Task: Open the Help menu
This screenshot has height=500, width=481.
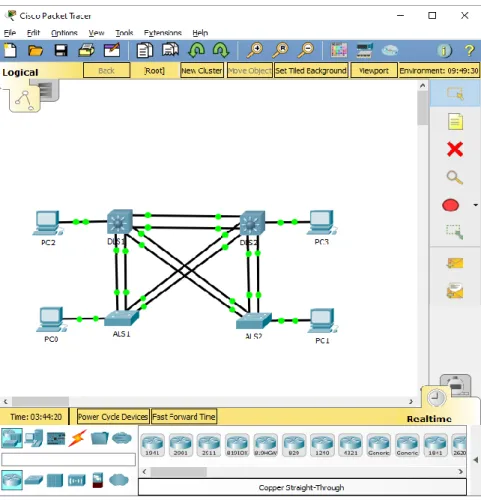Action: [200, 33]
